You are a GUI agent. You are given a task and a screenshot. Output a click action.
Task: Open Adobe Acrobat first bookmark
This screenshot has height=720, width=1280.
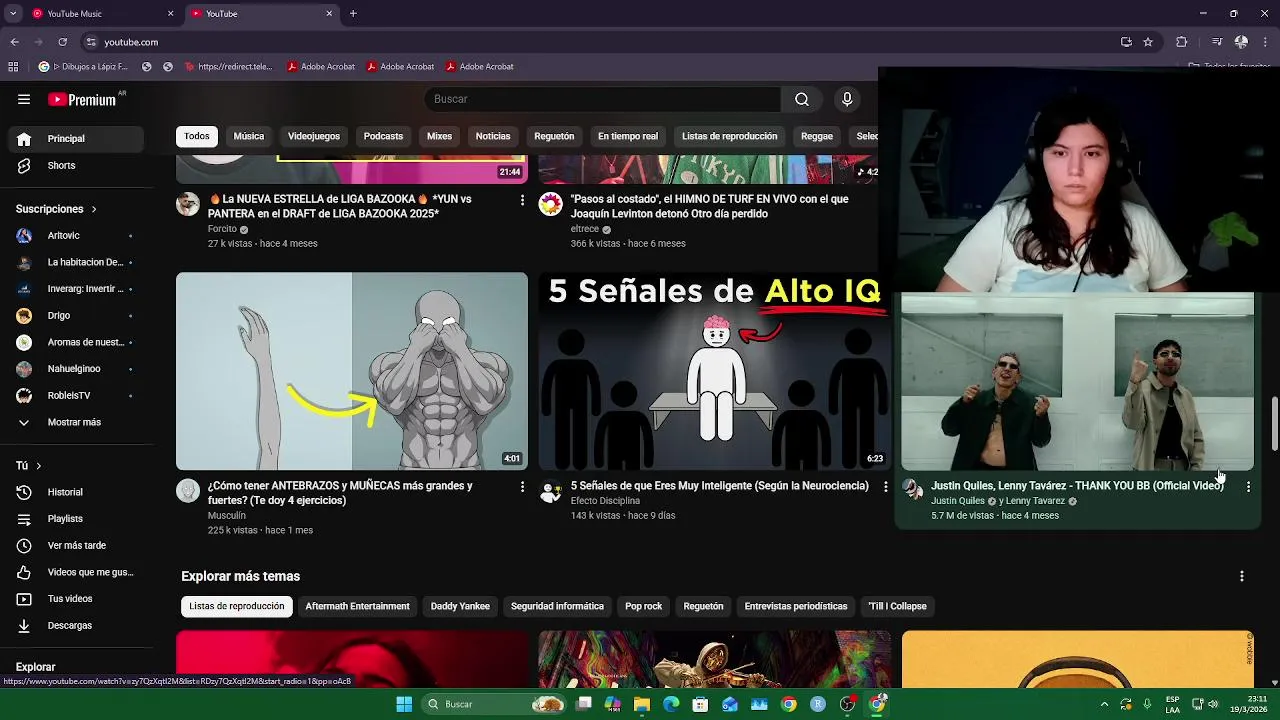(x=321, y=67)
